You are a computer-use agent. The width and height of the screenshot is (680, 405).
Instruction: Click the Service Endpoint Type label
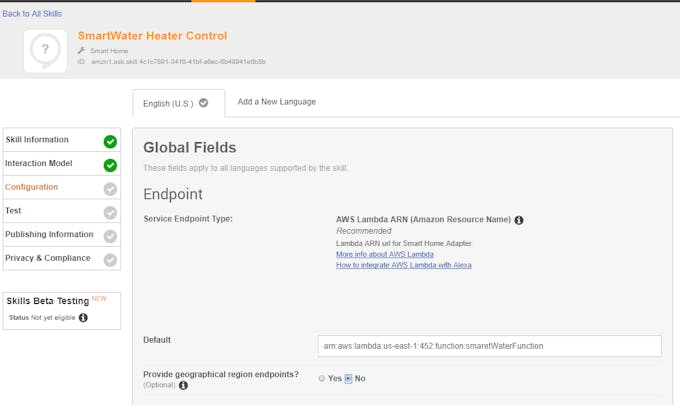point(188,219)
